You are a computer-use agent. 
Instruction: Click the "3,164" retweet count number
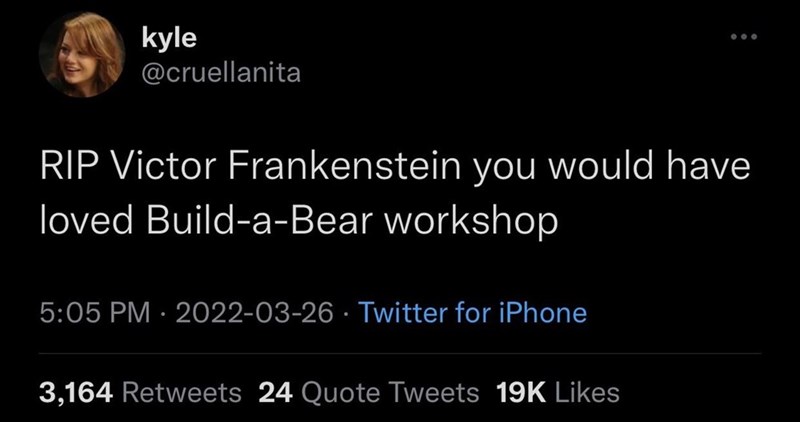[75, 392]
